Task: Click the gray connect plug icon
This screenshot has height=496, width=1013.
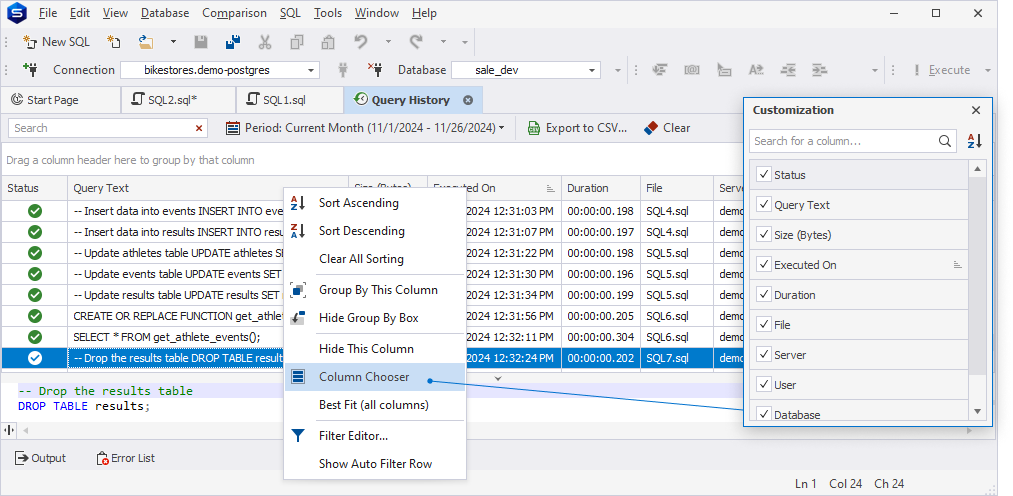Action: tap(343, 70)
